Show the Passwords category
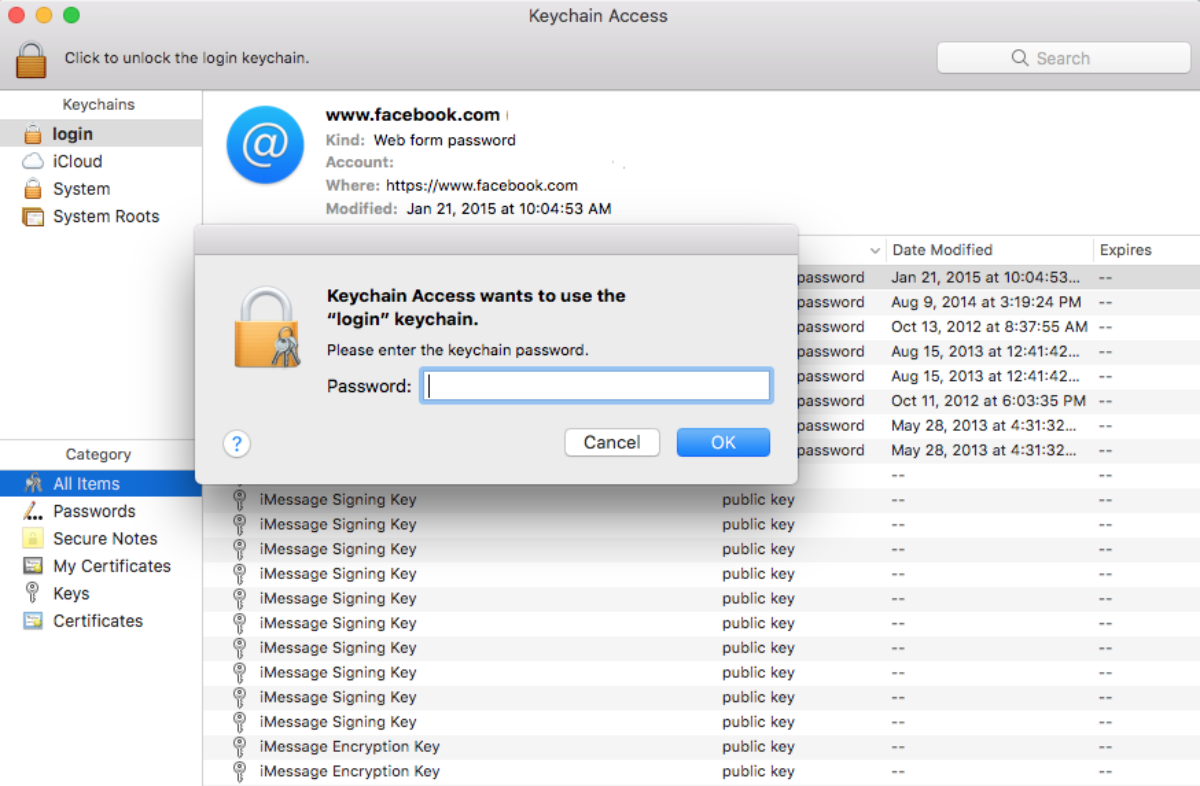This screenshot has width=1200, height=786. click(x=93, y=511)
